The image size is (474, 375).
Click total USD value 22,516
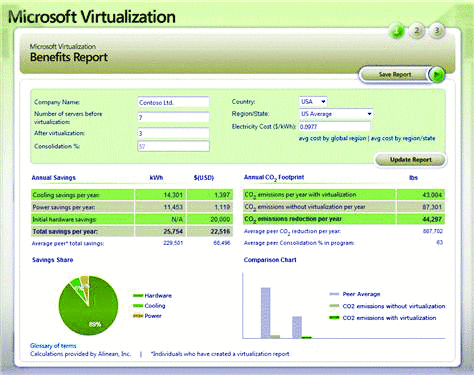click(x=220, y=231)
